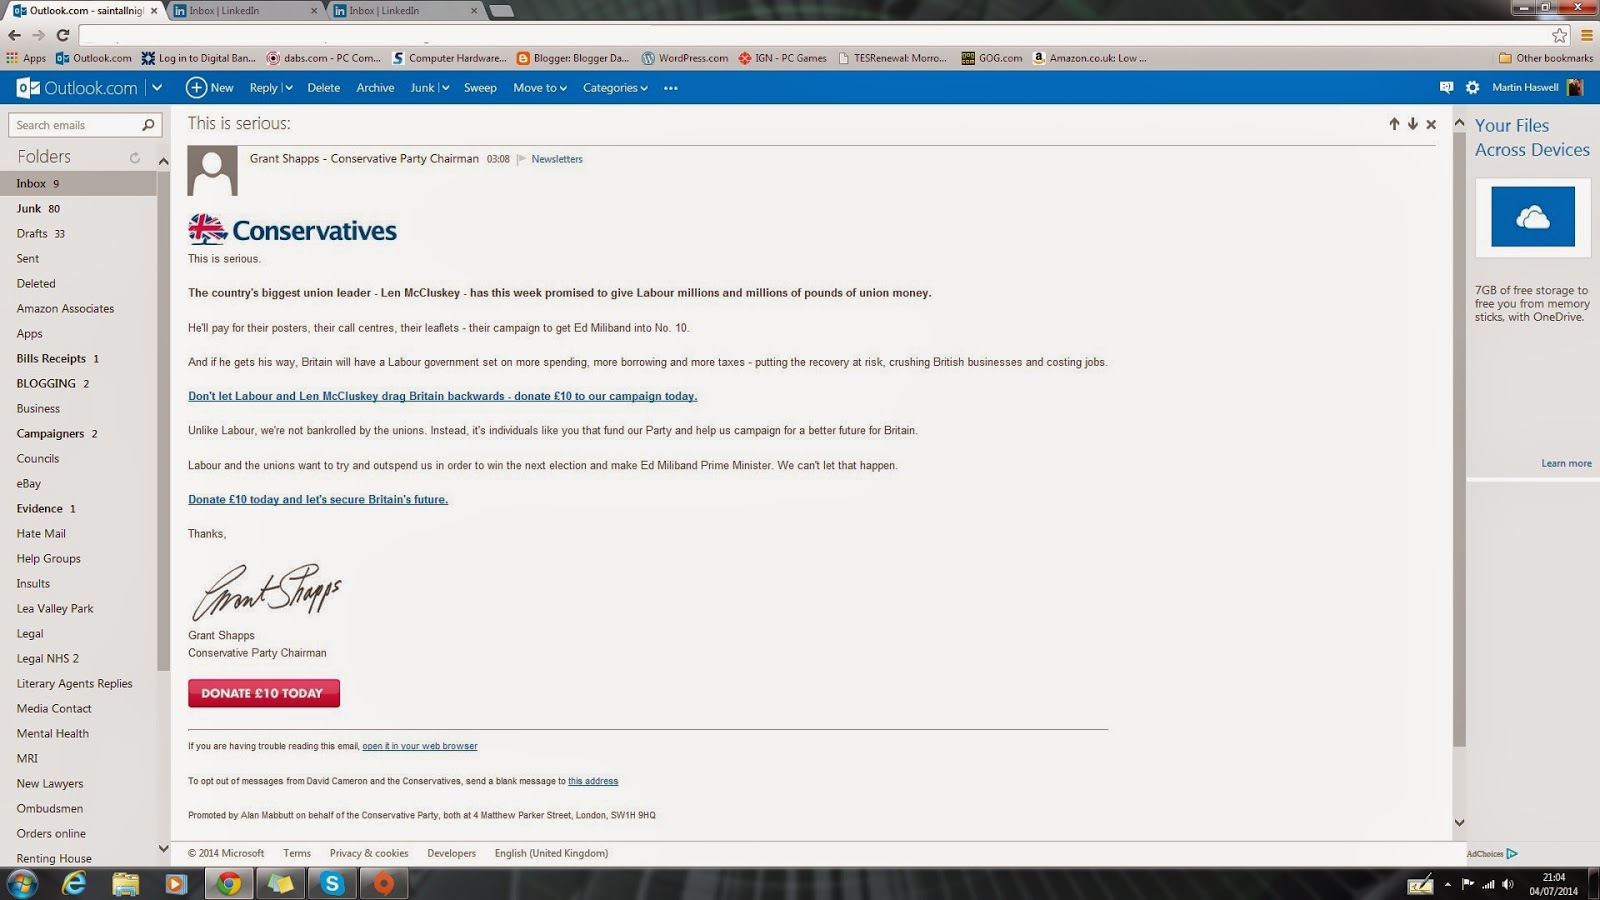This screenshot has width=1600, height=900.
Task: Go to the next message arrow
Action: [1413, 124]
